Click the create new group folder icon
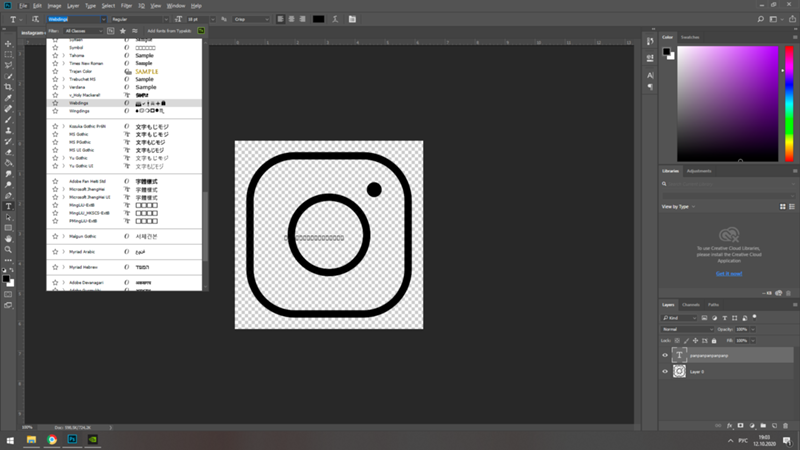The image size is (800, 450). point(763,426)
